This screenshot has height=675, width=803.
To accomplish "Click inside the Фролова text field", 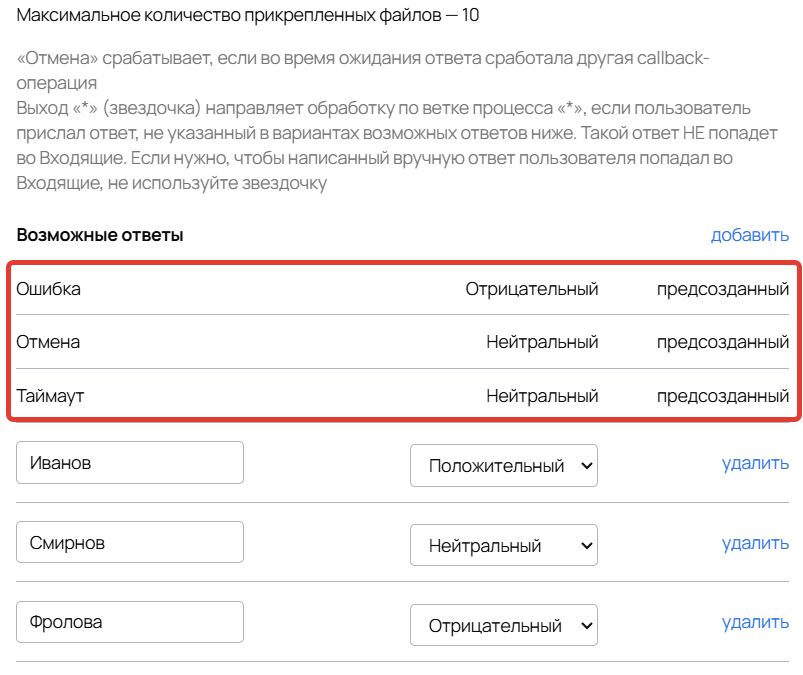I will click(129, 621).
